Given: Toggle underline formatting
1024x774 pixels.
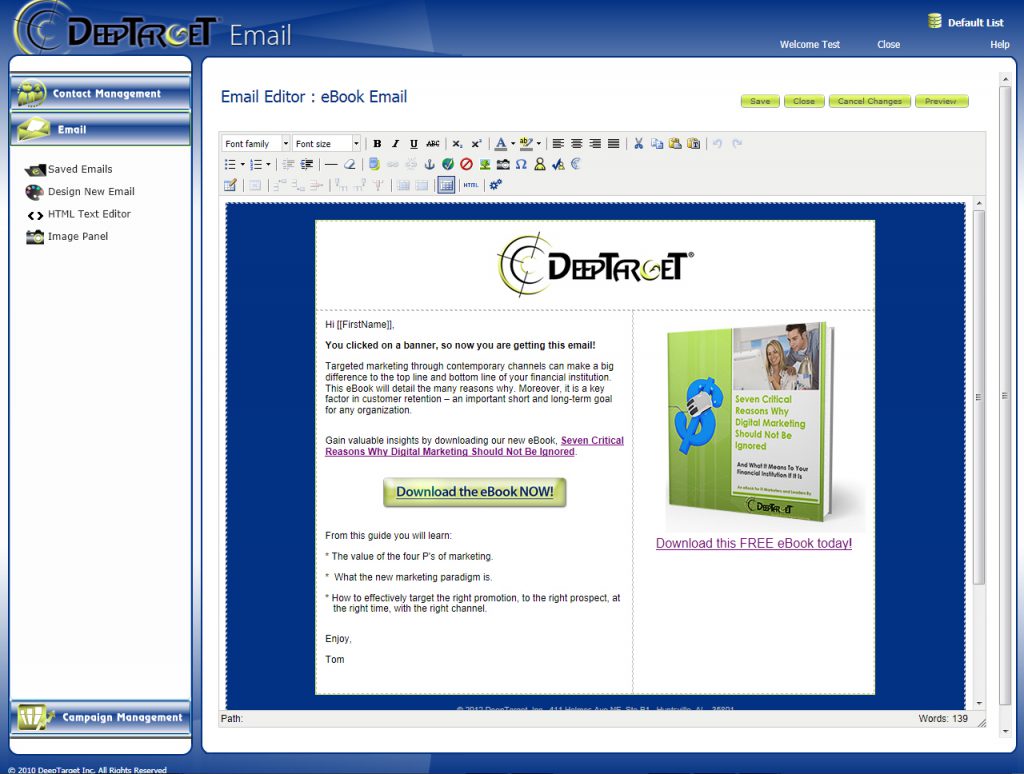Looking at the screenshot, I should 413,144.
